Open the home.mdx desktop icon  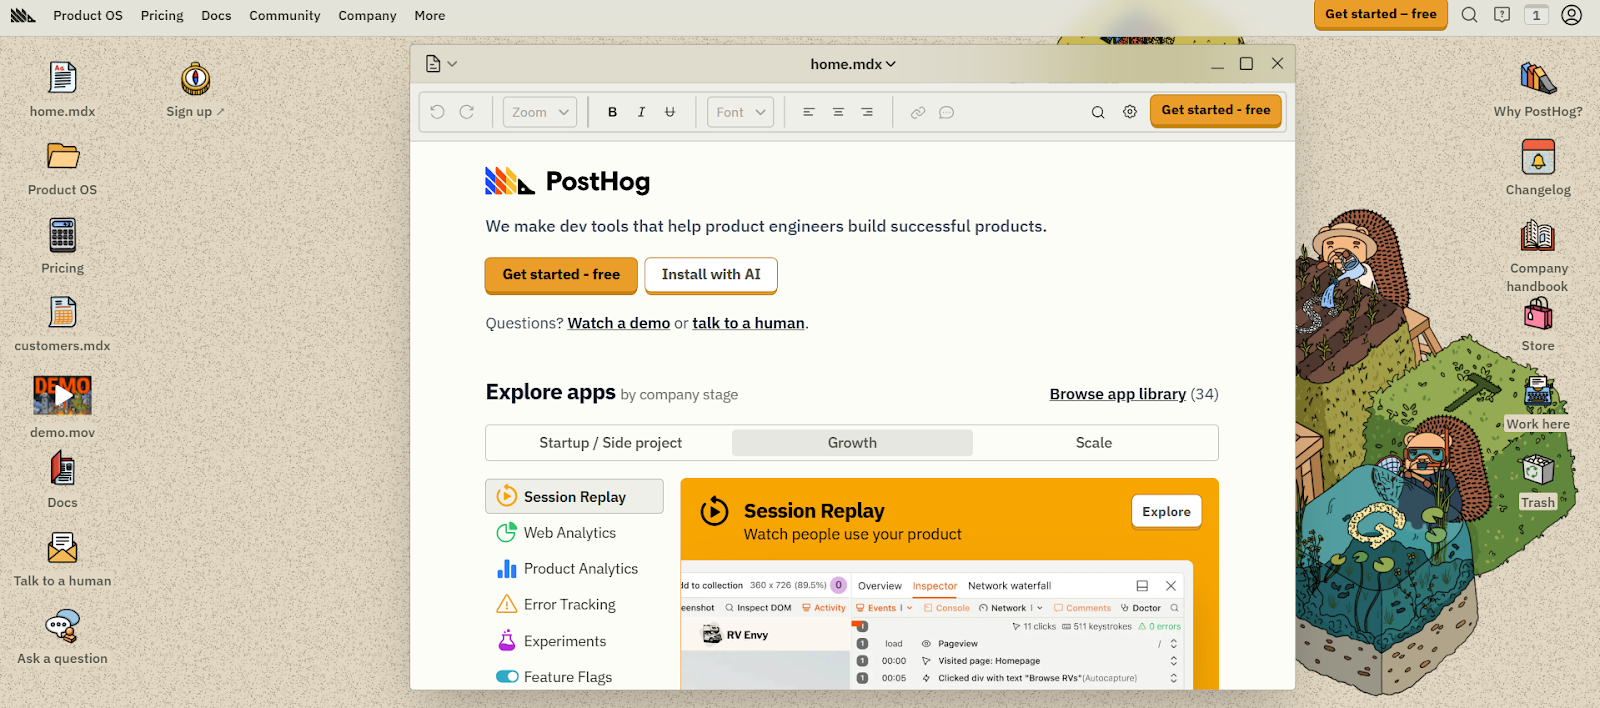pos(62,78)
